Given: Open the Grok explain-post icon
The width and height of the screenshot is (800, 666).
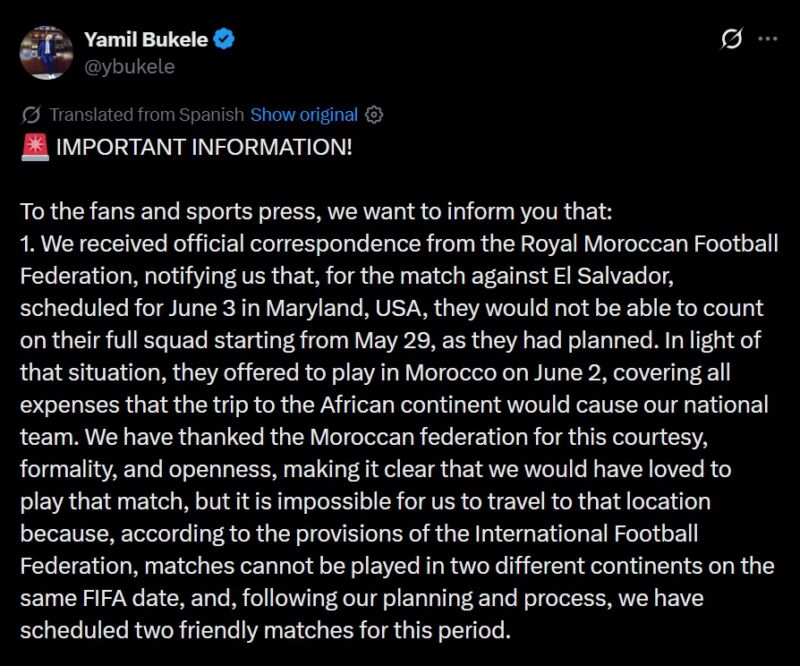Looking at the screenshot, I should (x=732, y=40).
